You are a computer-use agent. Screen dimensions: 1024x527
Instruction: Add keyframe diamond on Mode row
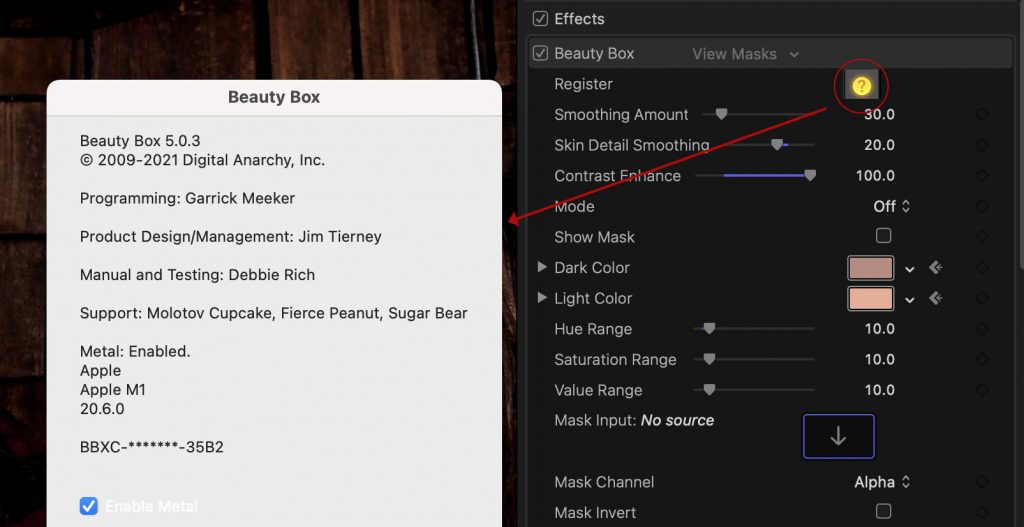(982, 206)
